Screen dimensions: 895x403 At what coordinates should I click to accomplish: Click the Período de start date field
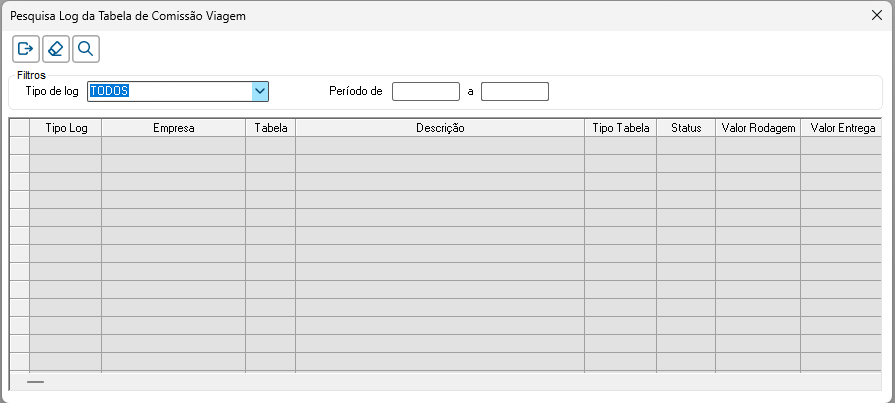coord(425,92)
